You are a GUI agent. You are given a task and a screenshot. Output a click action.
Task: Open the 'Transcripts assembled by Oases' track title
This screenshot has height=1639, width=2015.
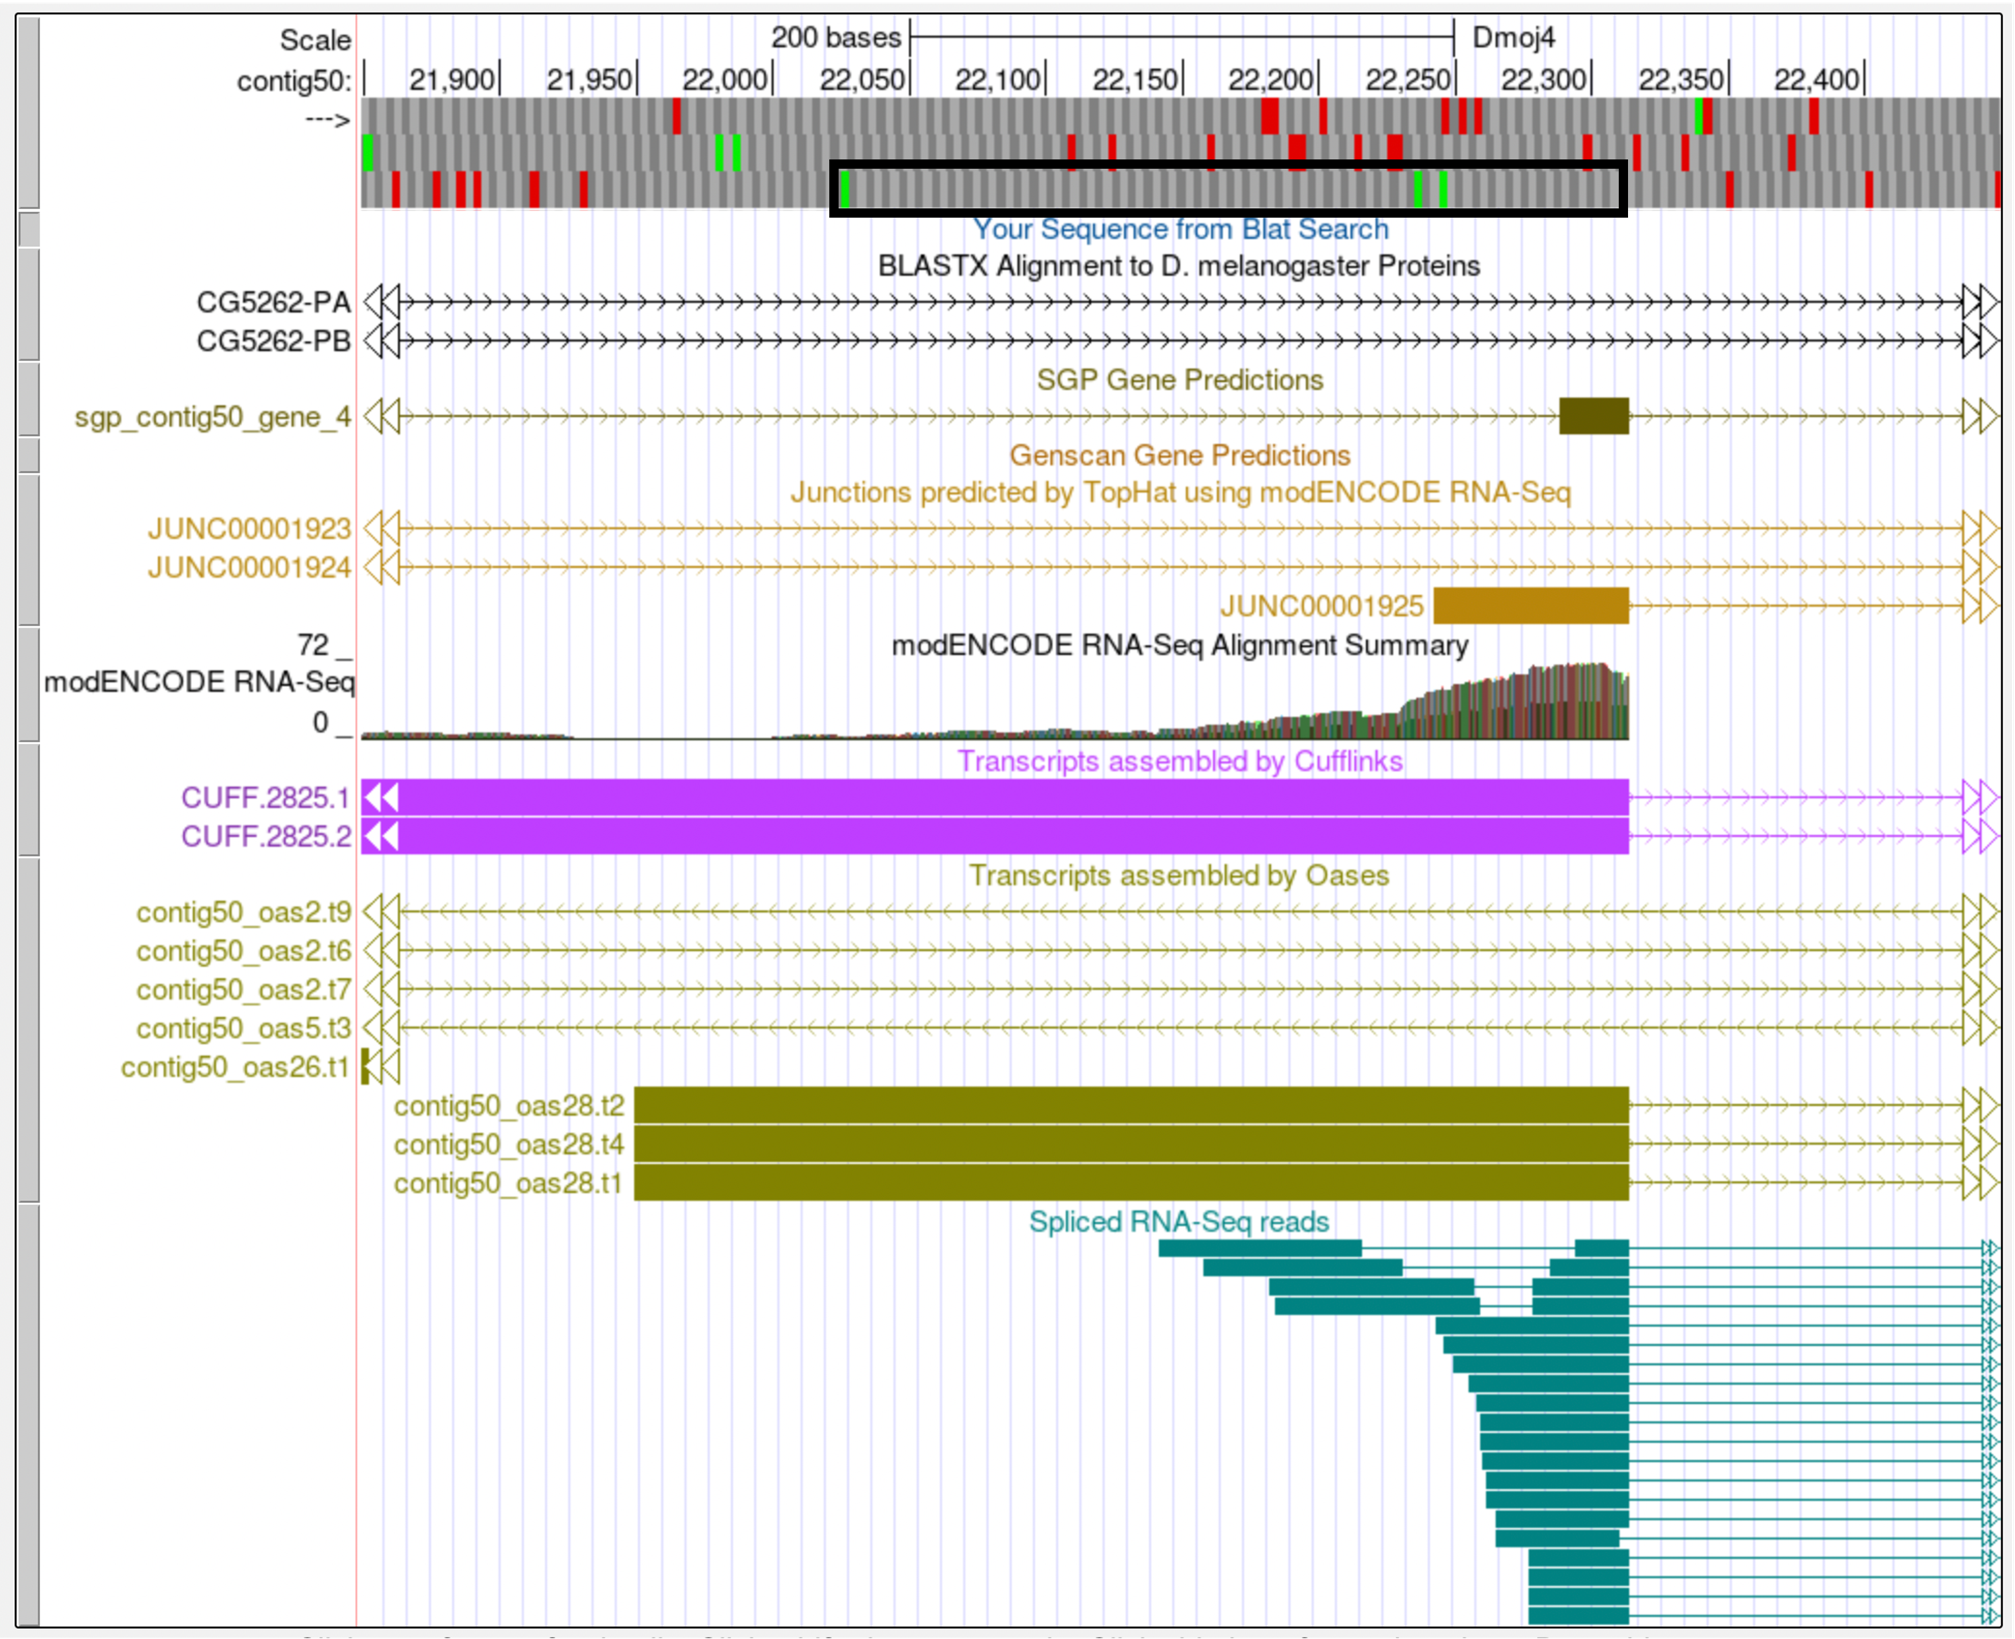tap(1179, 875)
